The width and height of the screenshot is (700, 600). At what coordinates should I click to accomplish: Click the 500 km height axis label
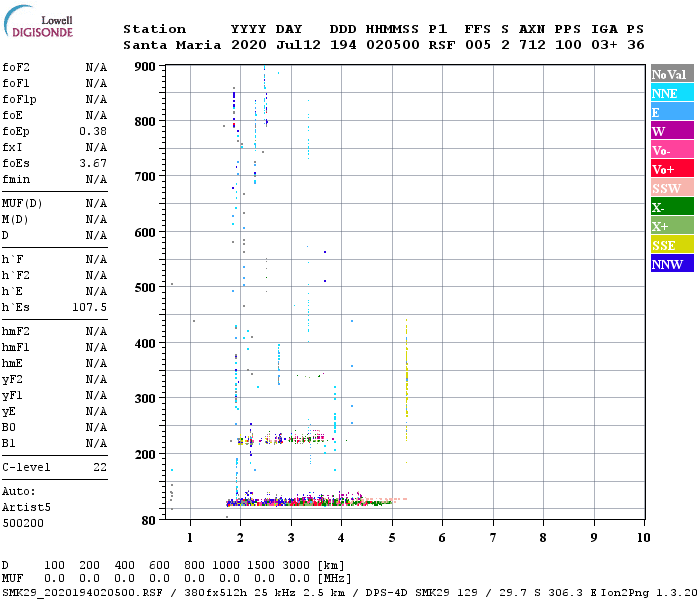pyautogui.click(x=145, y=287)
